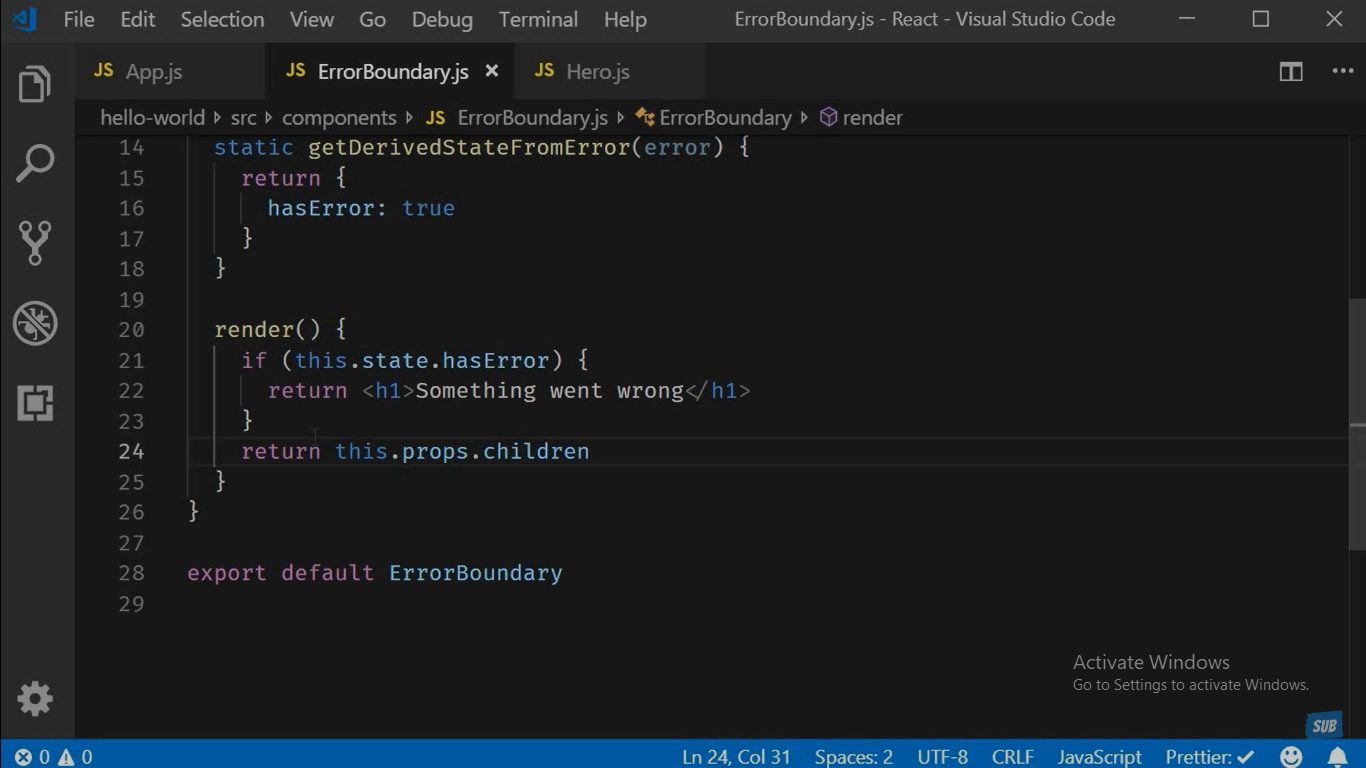Click 'hasError: true' text

pos(361,208)
